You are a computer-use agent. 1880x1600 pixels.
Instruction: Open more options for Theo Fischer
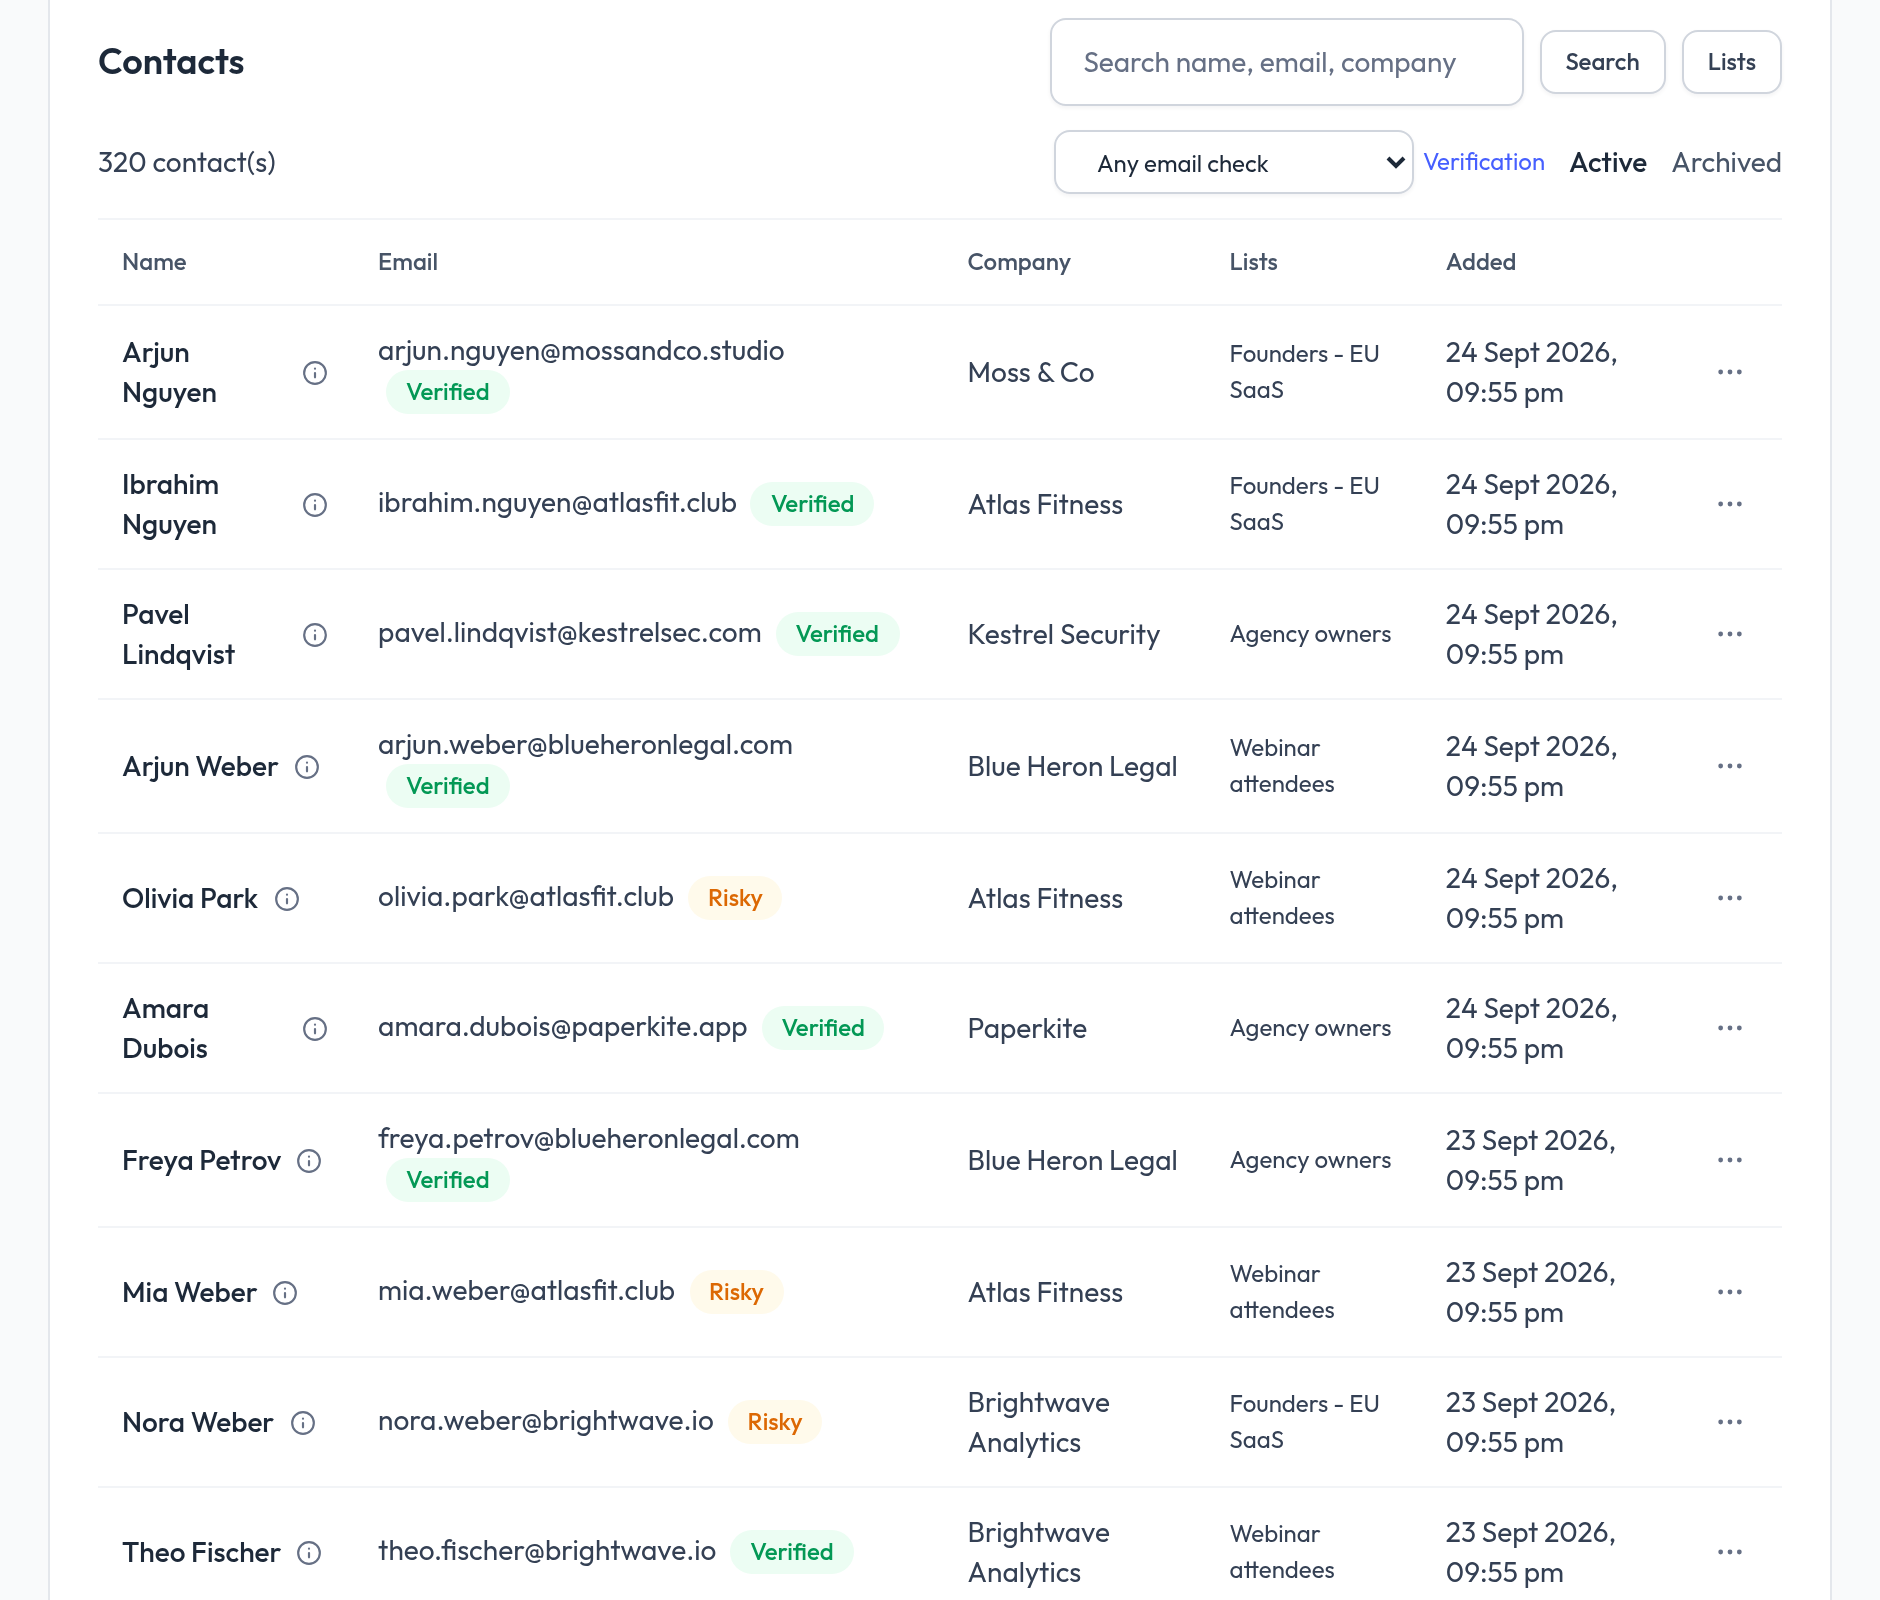[1730, 1552]
